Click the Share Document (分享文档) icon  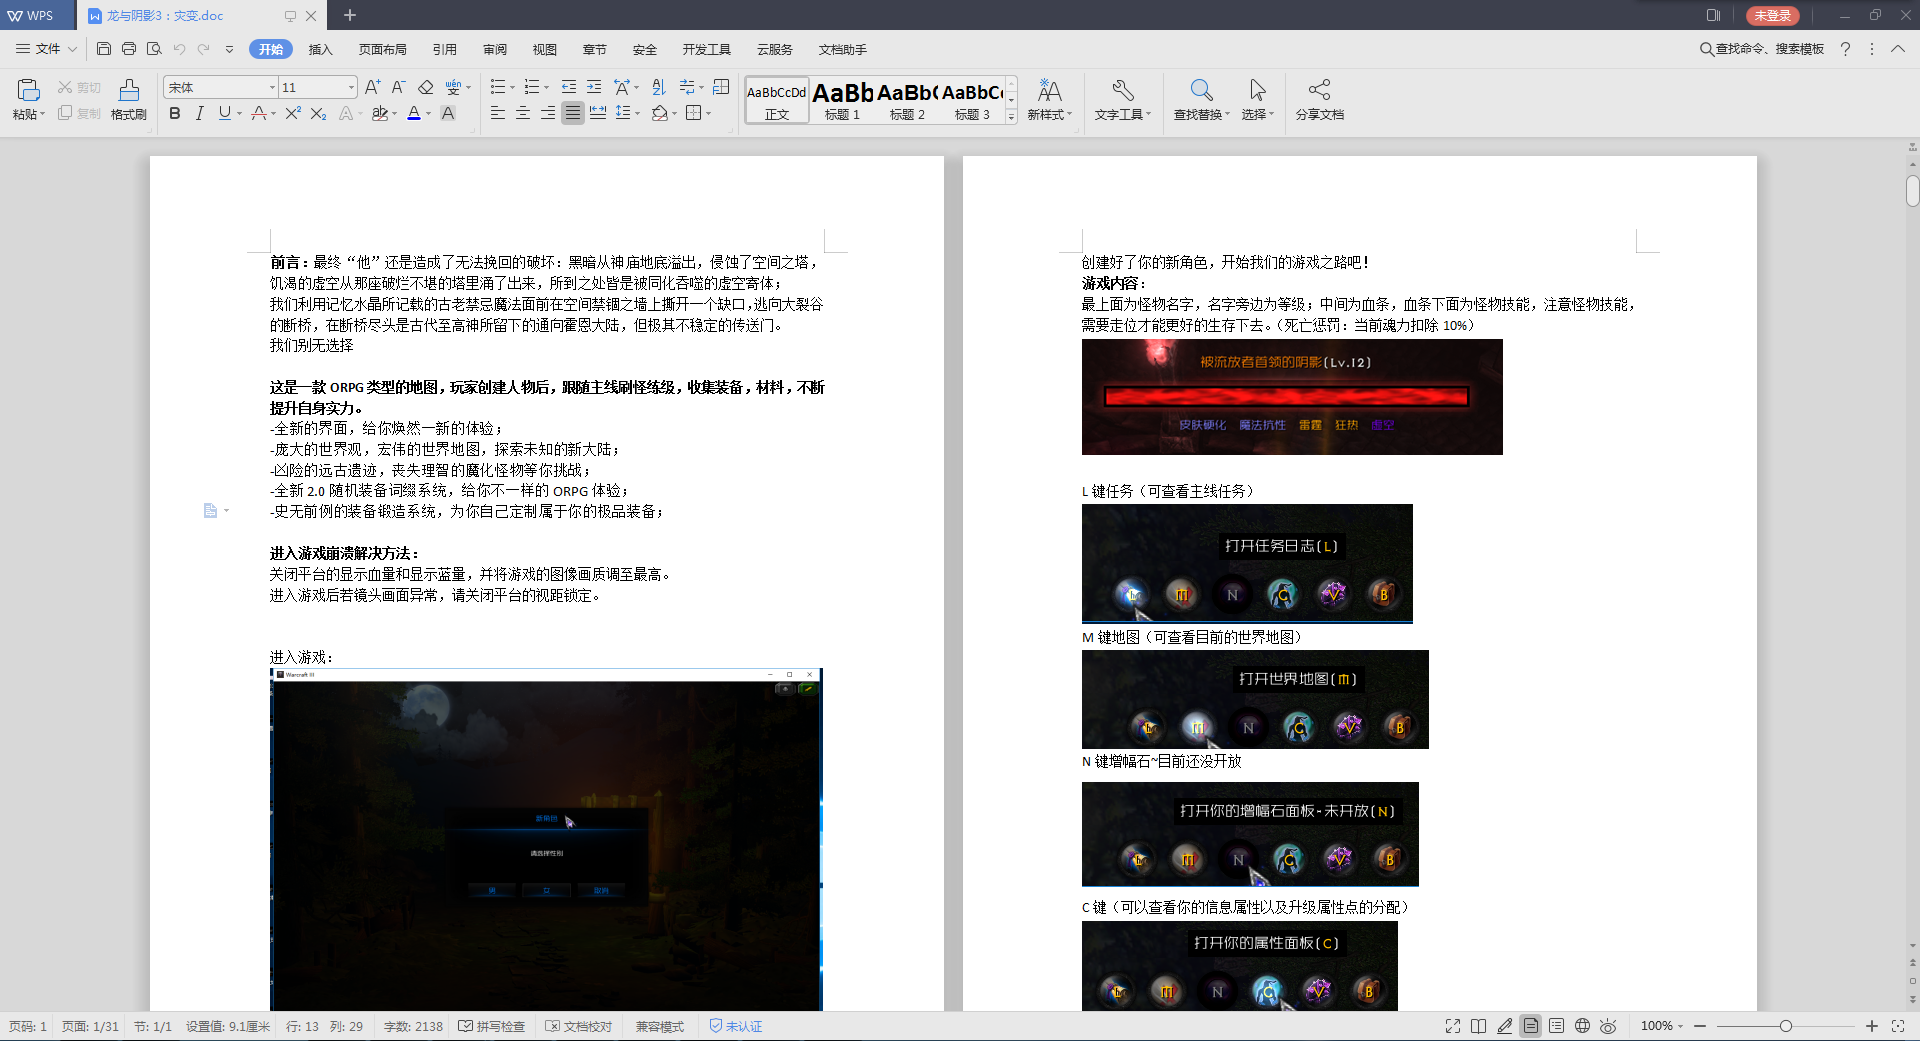[x=1319, y=91]
